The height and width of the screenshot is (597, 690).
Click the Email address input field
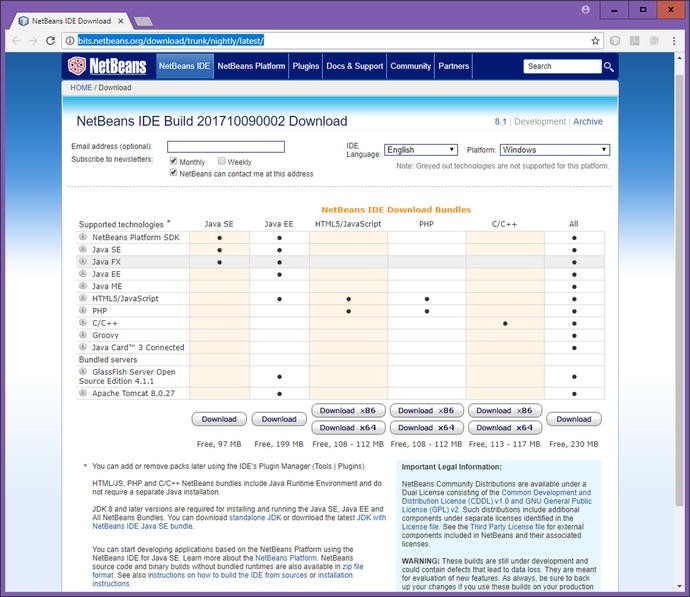coord(226,147)
